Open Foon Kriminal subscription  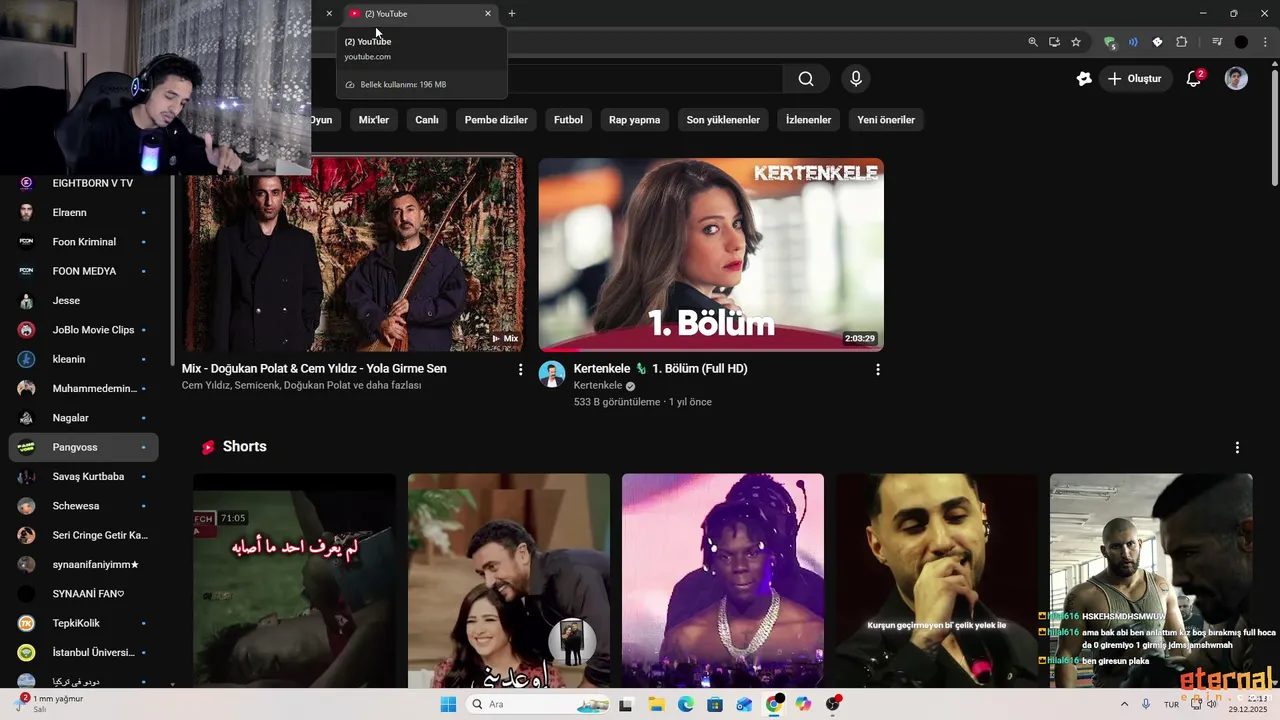point(84,242)
